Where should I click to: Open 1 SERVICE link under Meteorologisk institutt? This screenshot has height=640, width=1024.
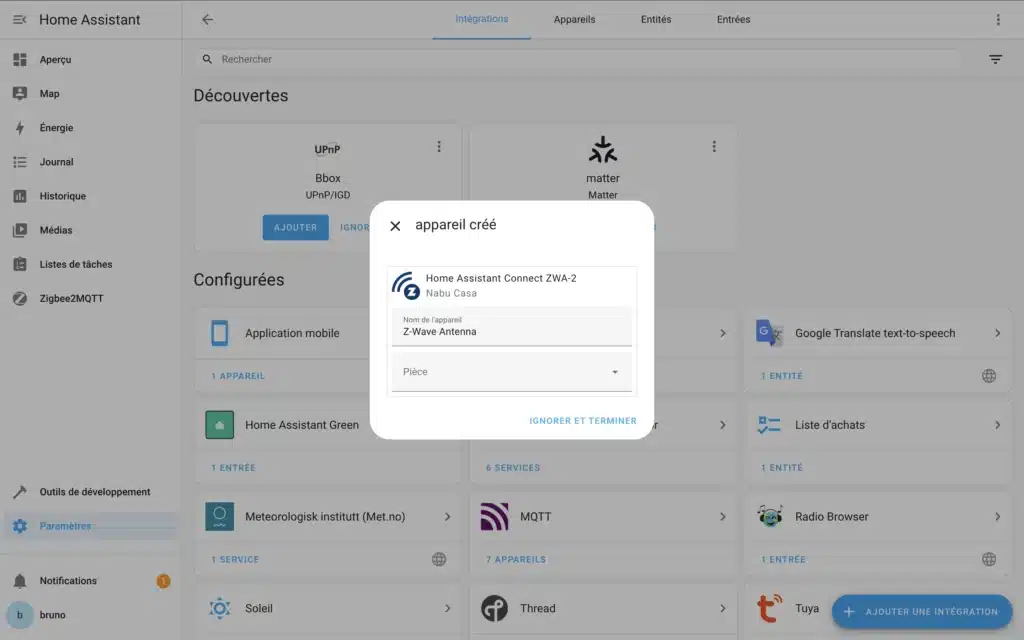click(x=235, y=560)
